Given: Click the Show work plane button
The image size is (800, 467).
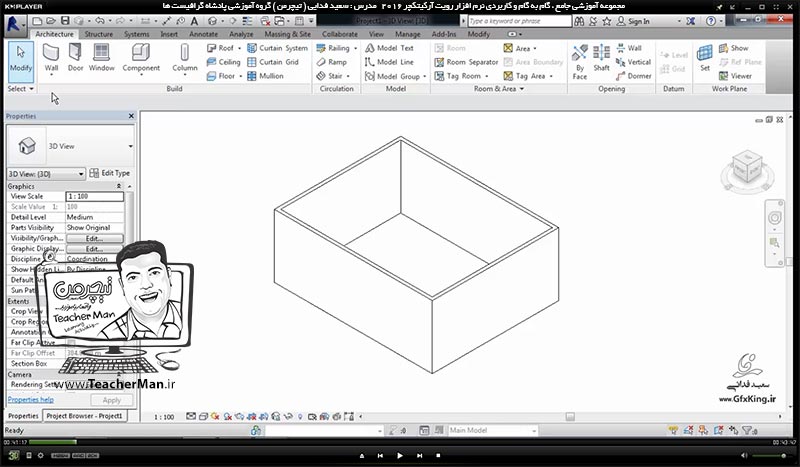Looking at the screenshot, I should click(734, 48).
